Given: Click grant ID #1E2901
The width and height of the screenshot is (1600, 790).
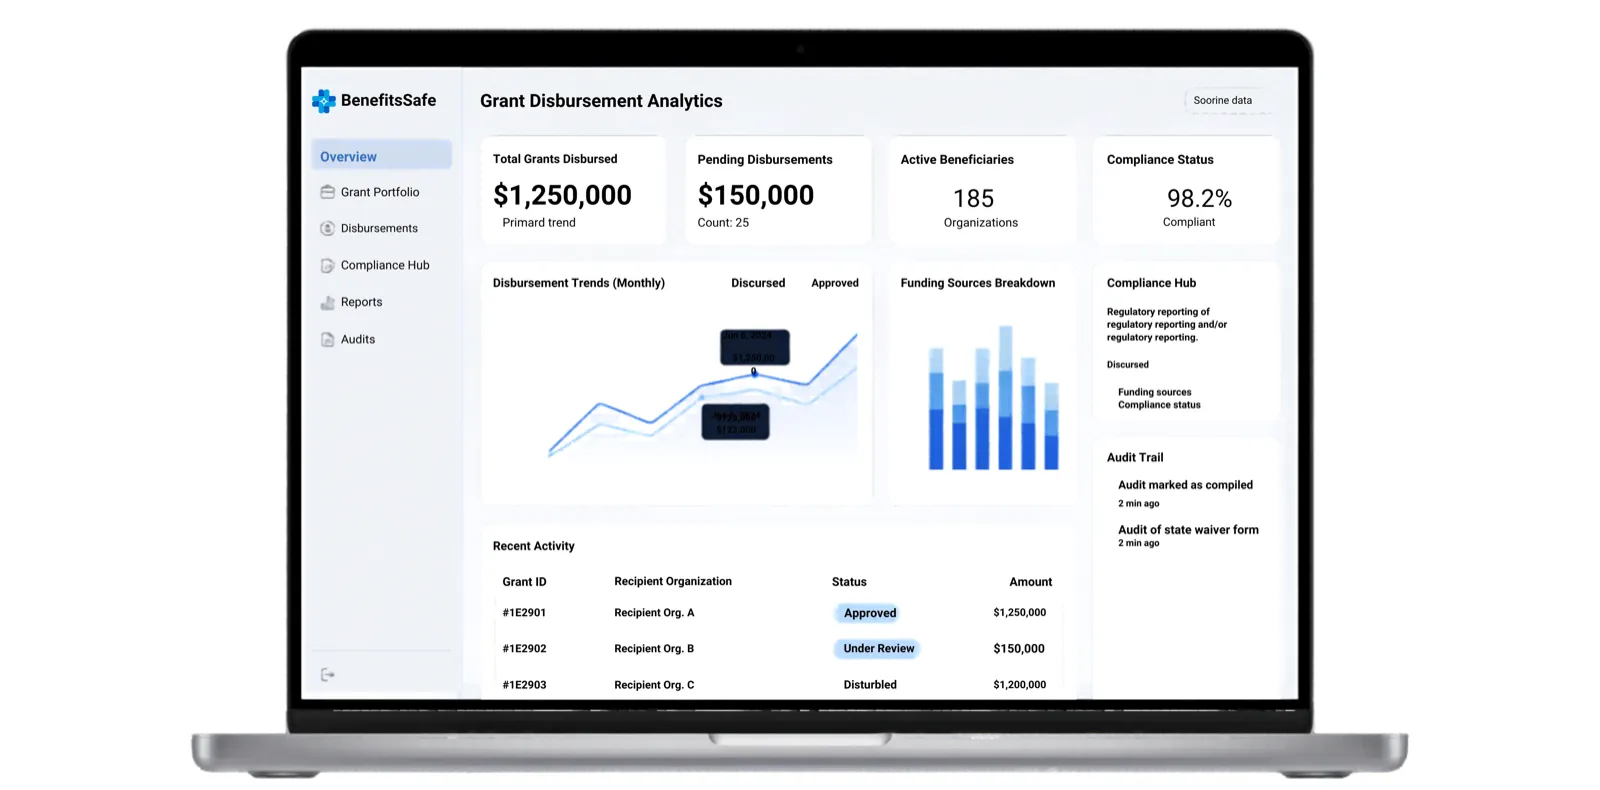Looking at the screenshot, I should pyautogui.click(x=524, y=613).
